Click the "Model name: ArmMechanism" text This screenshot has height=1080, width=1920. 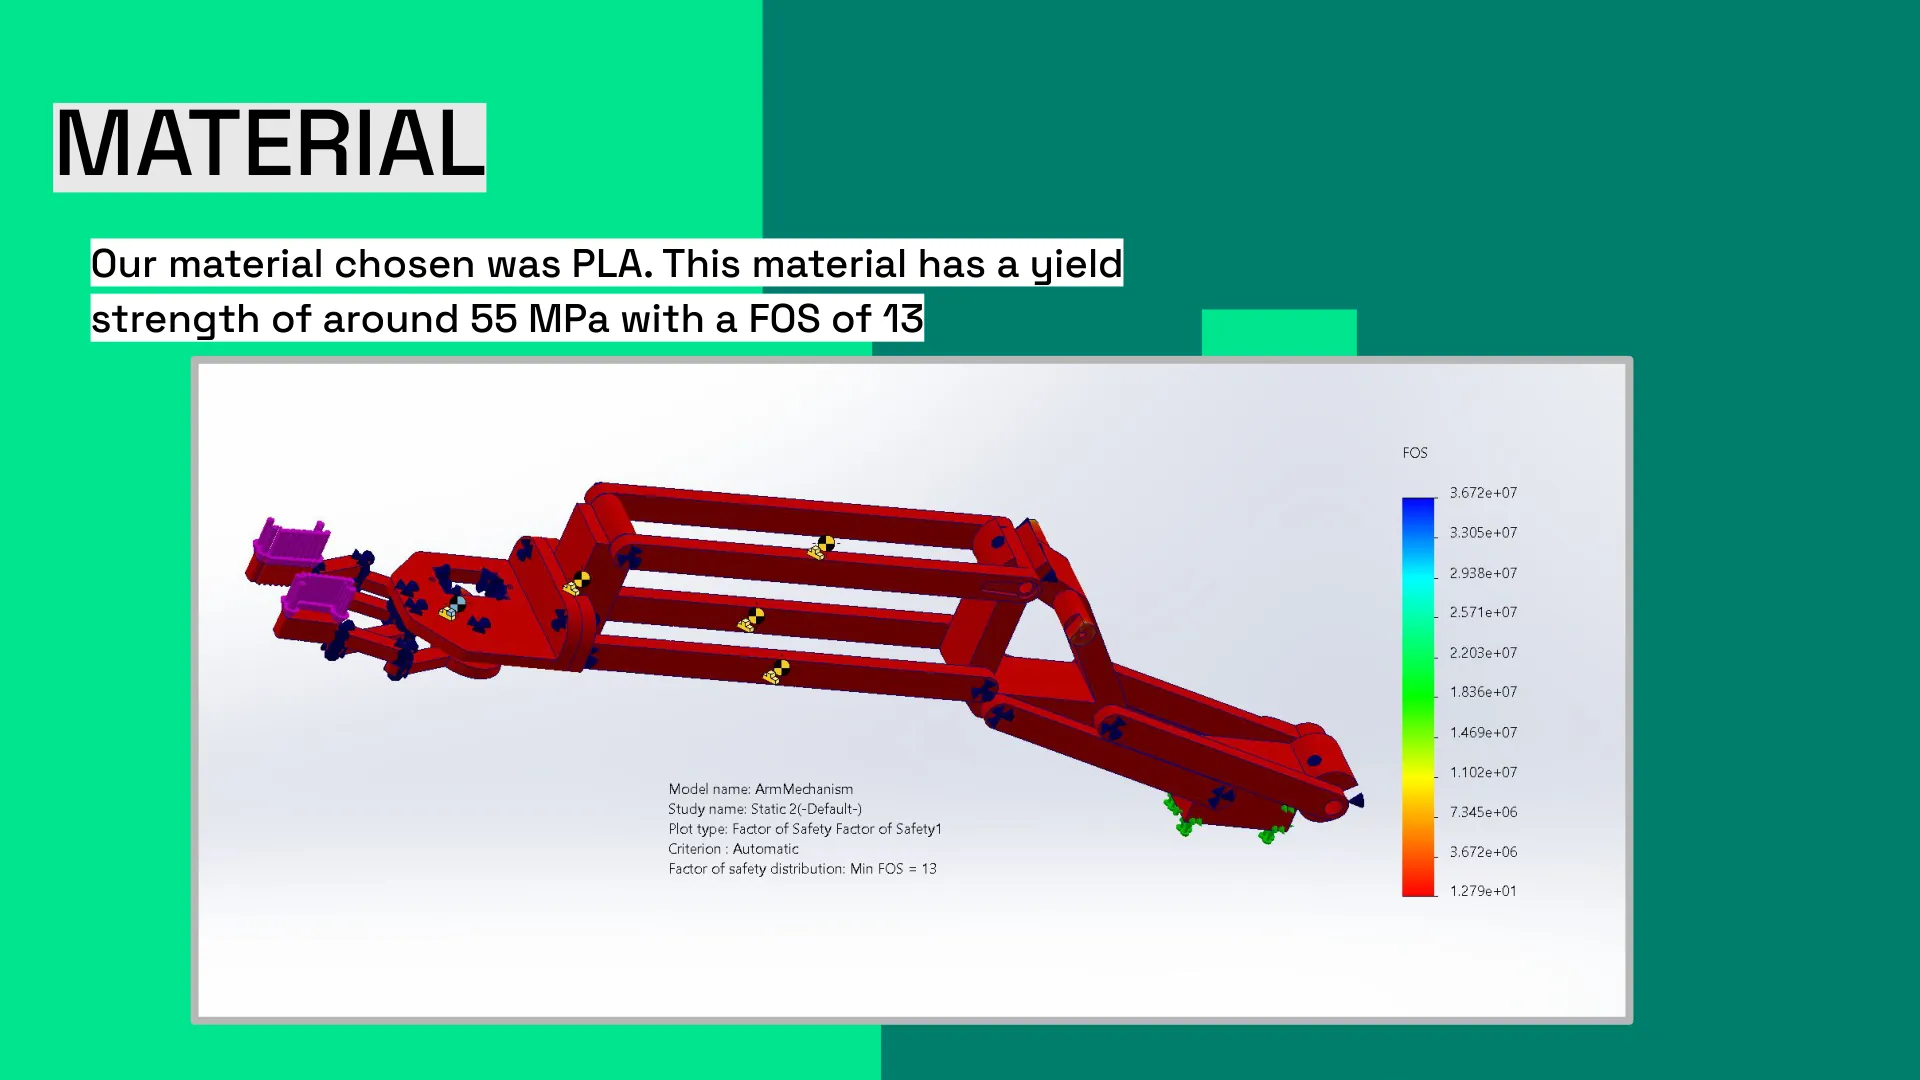pyautogui.click(x=760, y=789)
